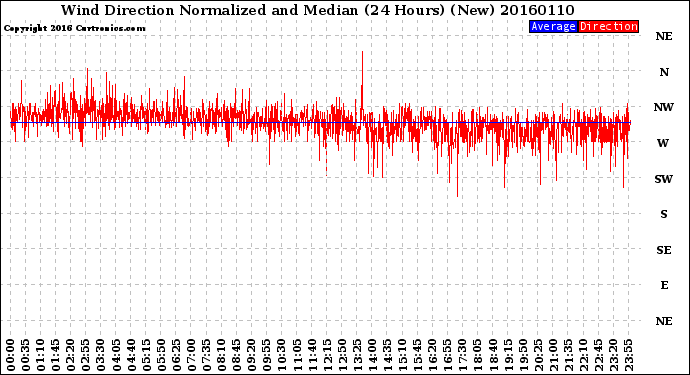The image size is (690, 375).
Task: Click the 00:00 time axis label
Action: [11, 355]
